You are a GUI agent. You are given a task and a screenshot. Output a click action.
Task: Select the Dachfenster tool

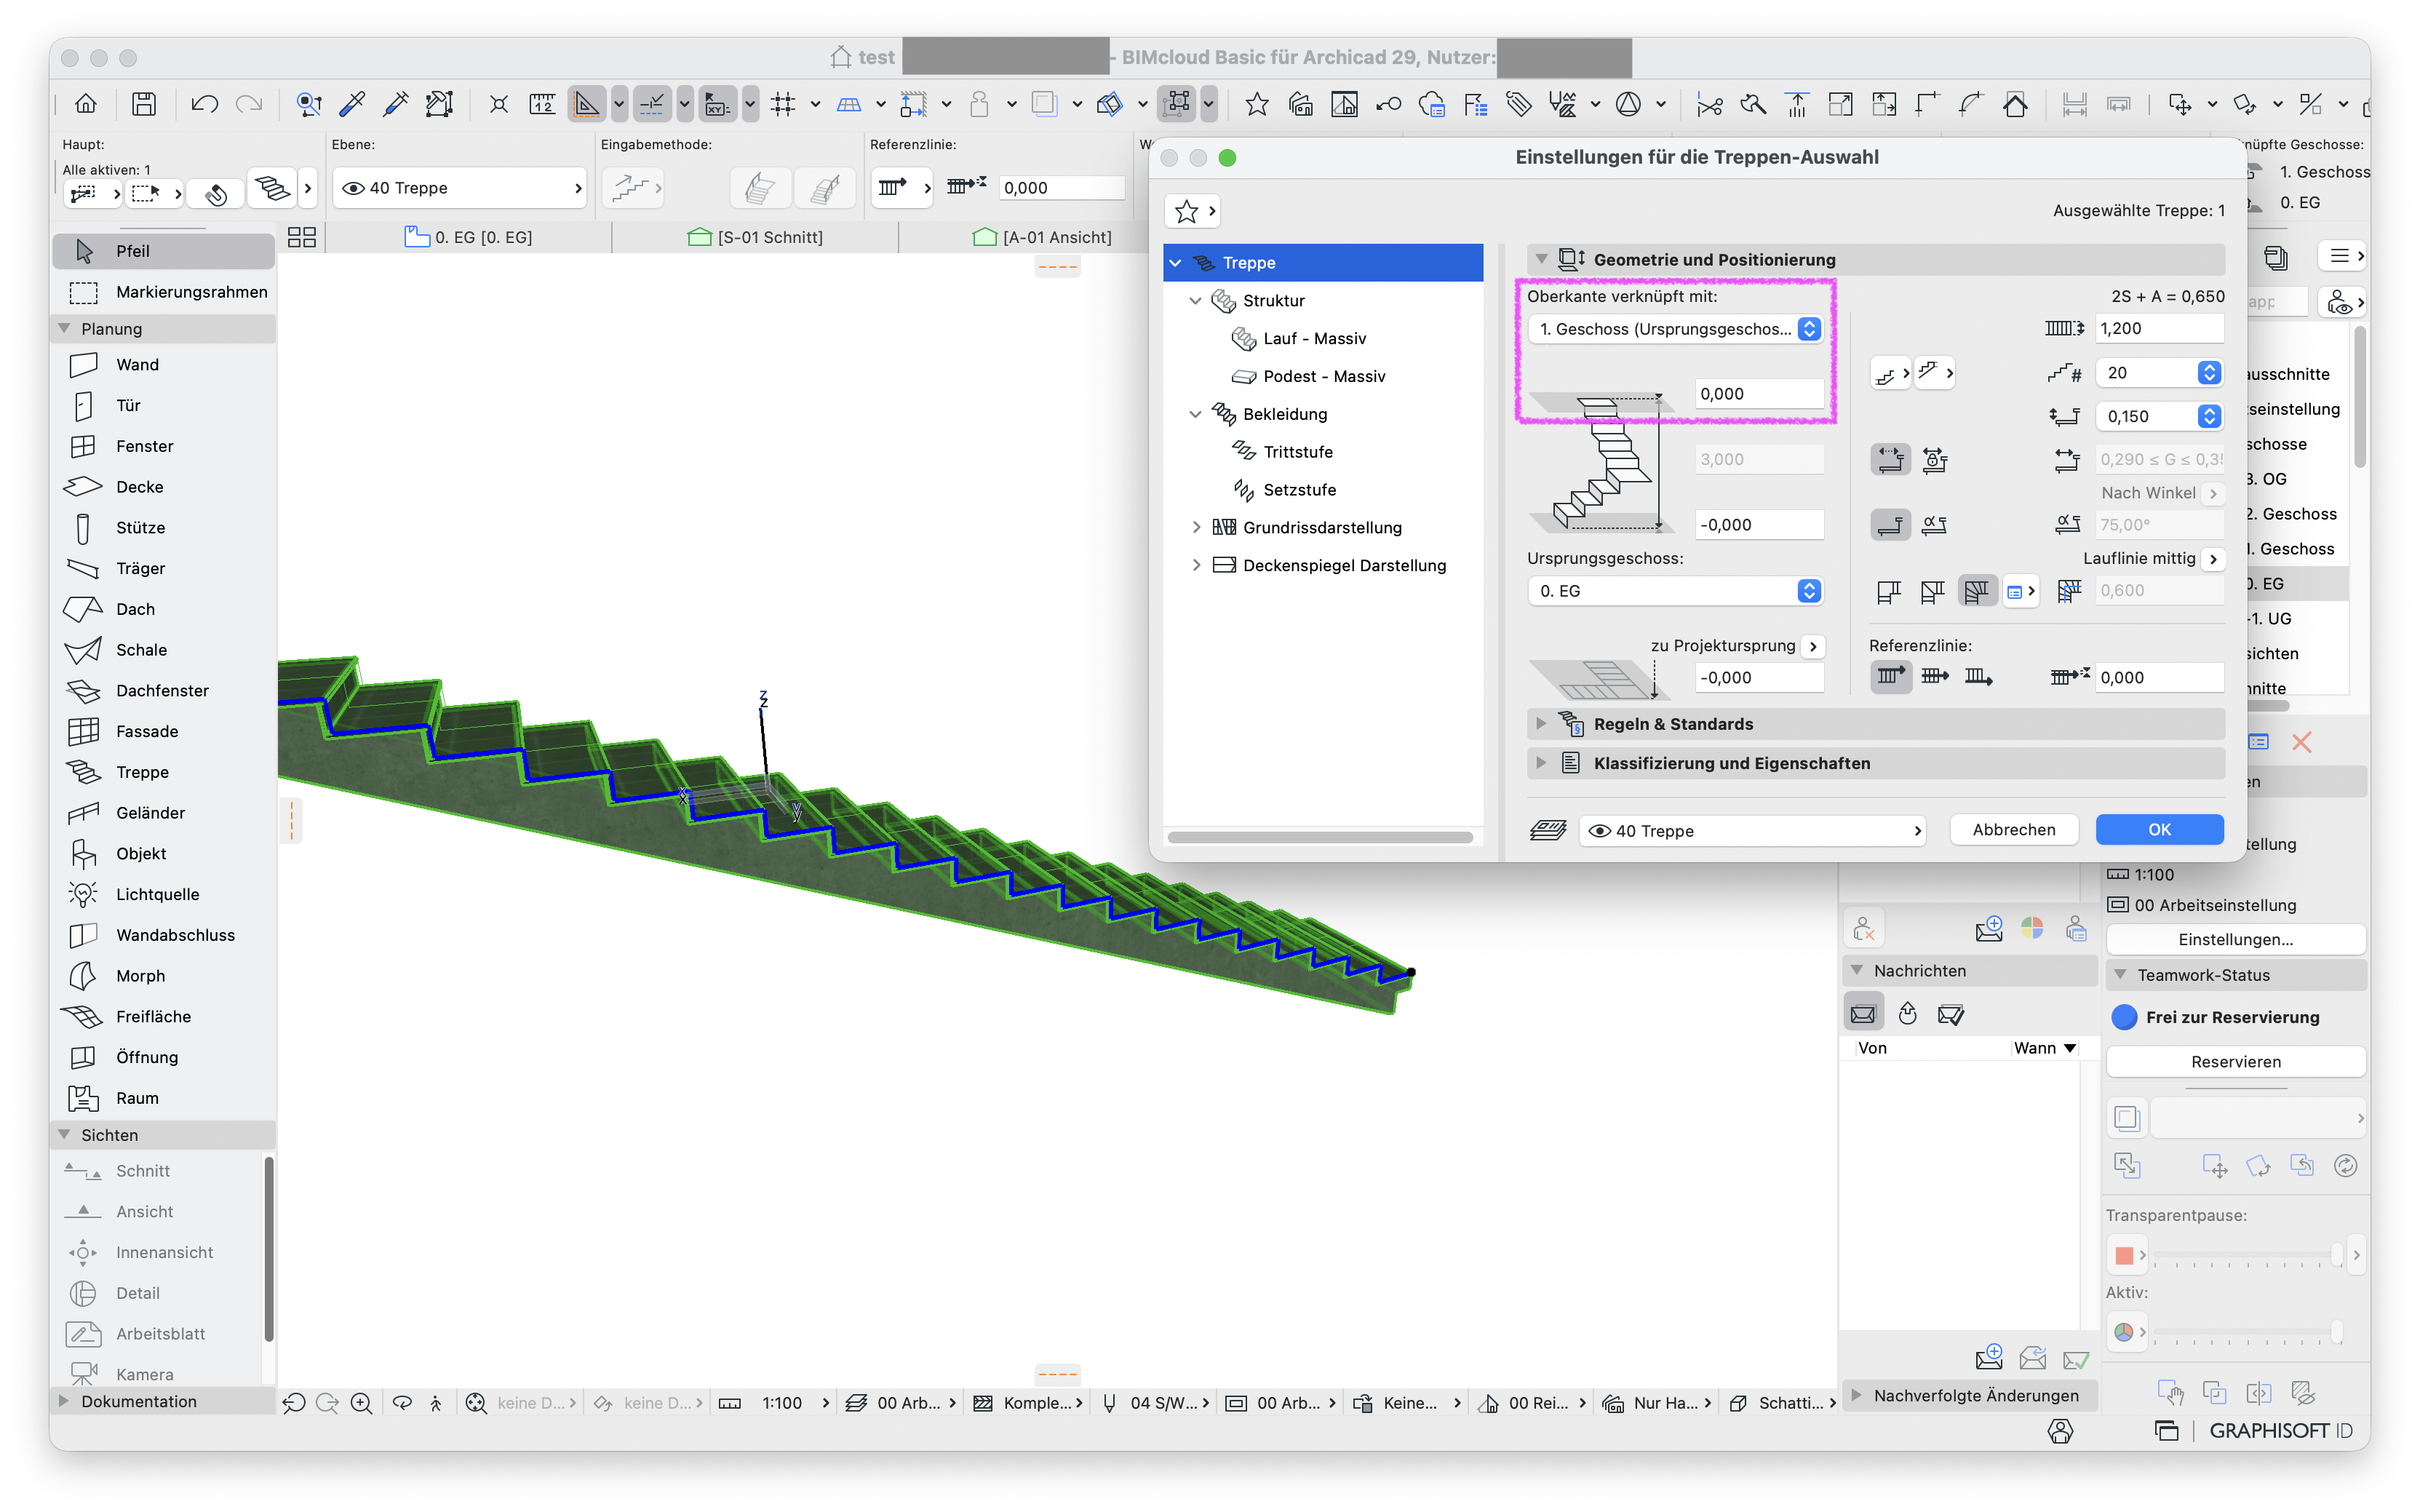tap(163, 691)
